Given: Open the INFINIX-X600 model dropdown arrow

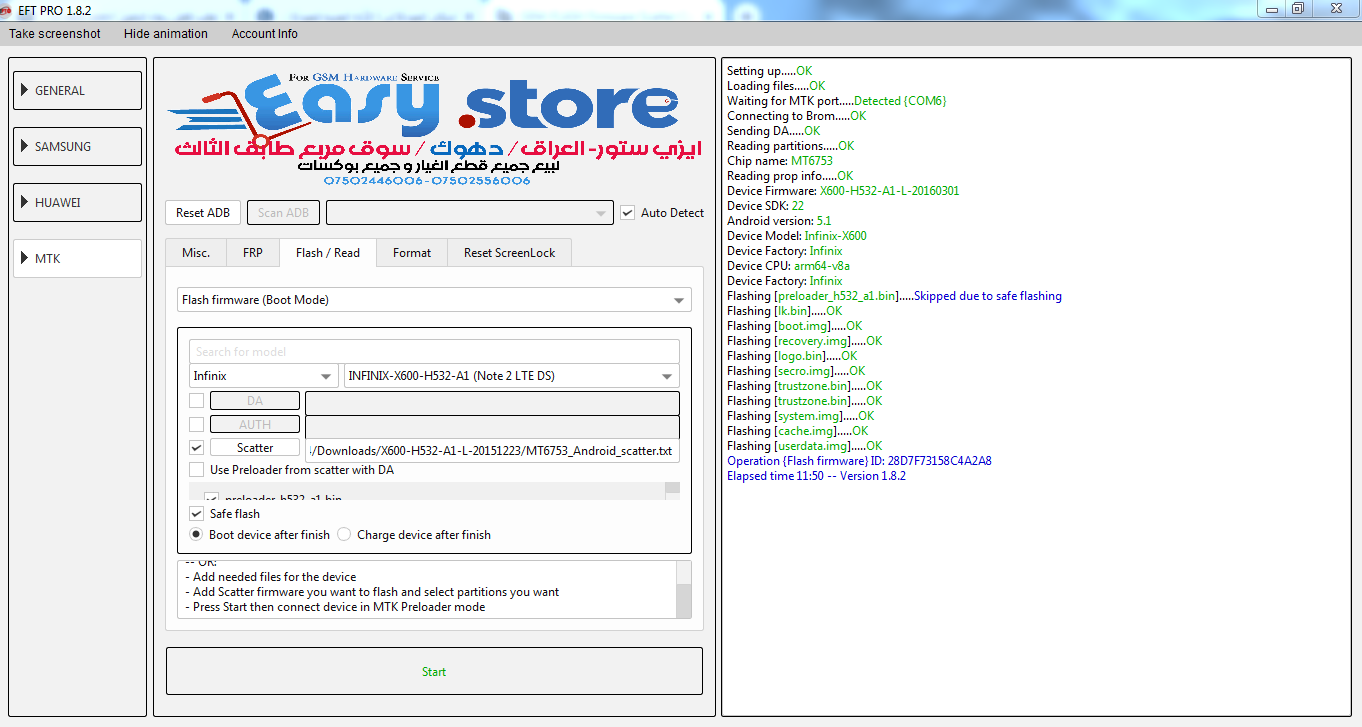Looking at the screenshot, I should pyautogui.click(x=667, y=377).
